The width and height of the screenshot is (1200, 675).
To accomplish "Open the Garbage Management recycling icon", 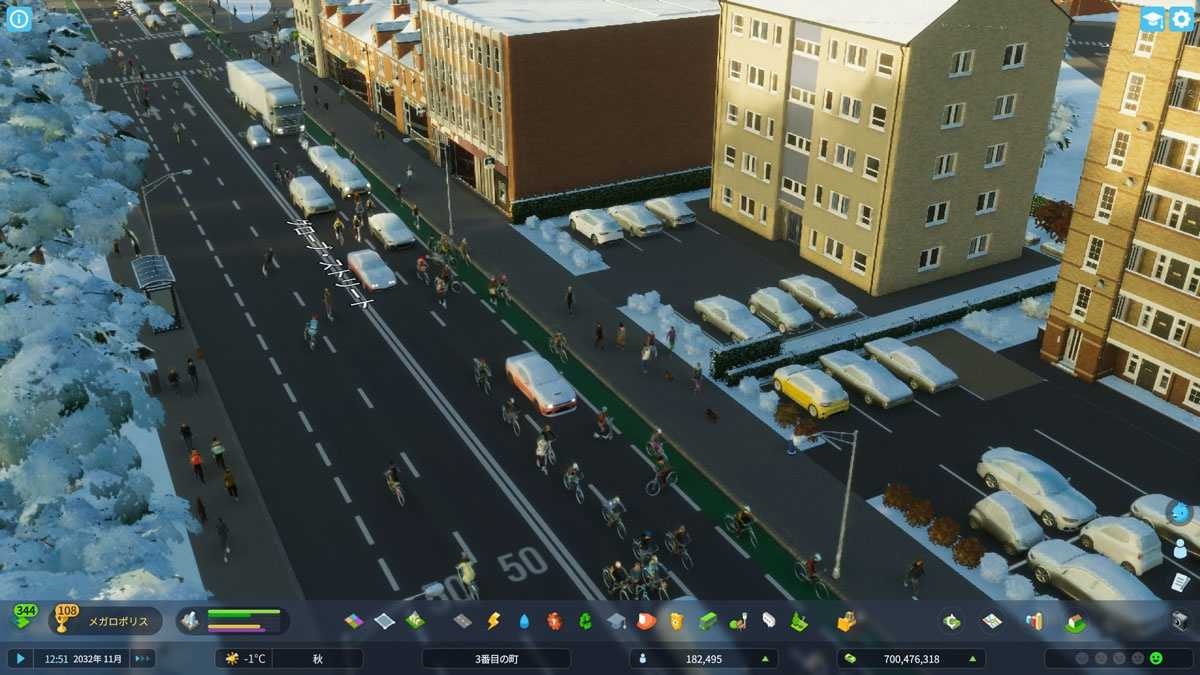I will pyautogui.click(x=585, y=621).
